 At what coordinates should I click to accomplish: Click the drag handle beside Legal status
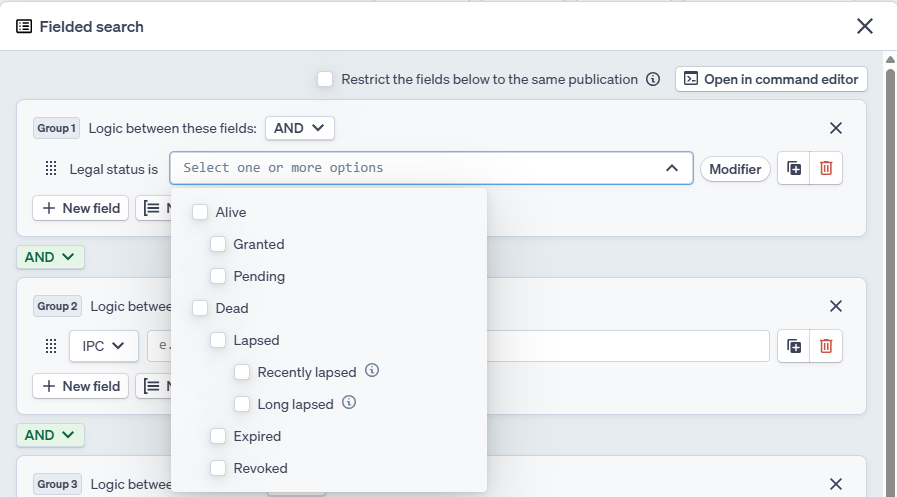click(x=51, y=169)
